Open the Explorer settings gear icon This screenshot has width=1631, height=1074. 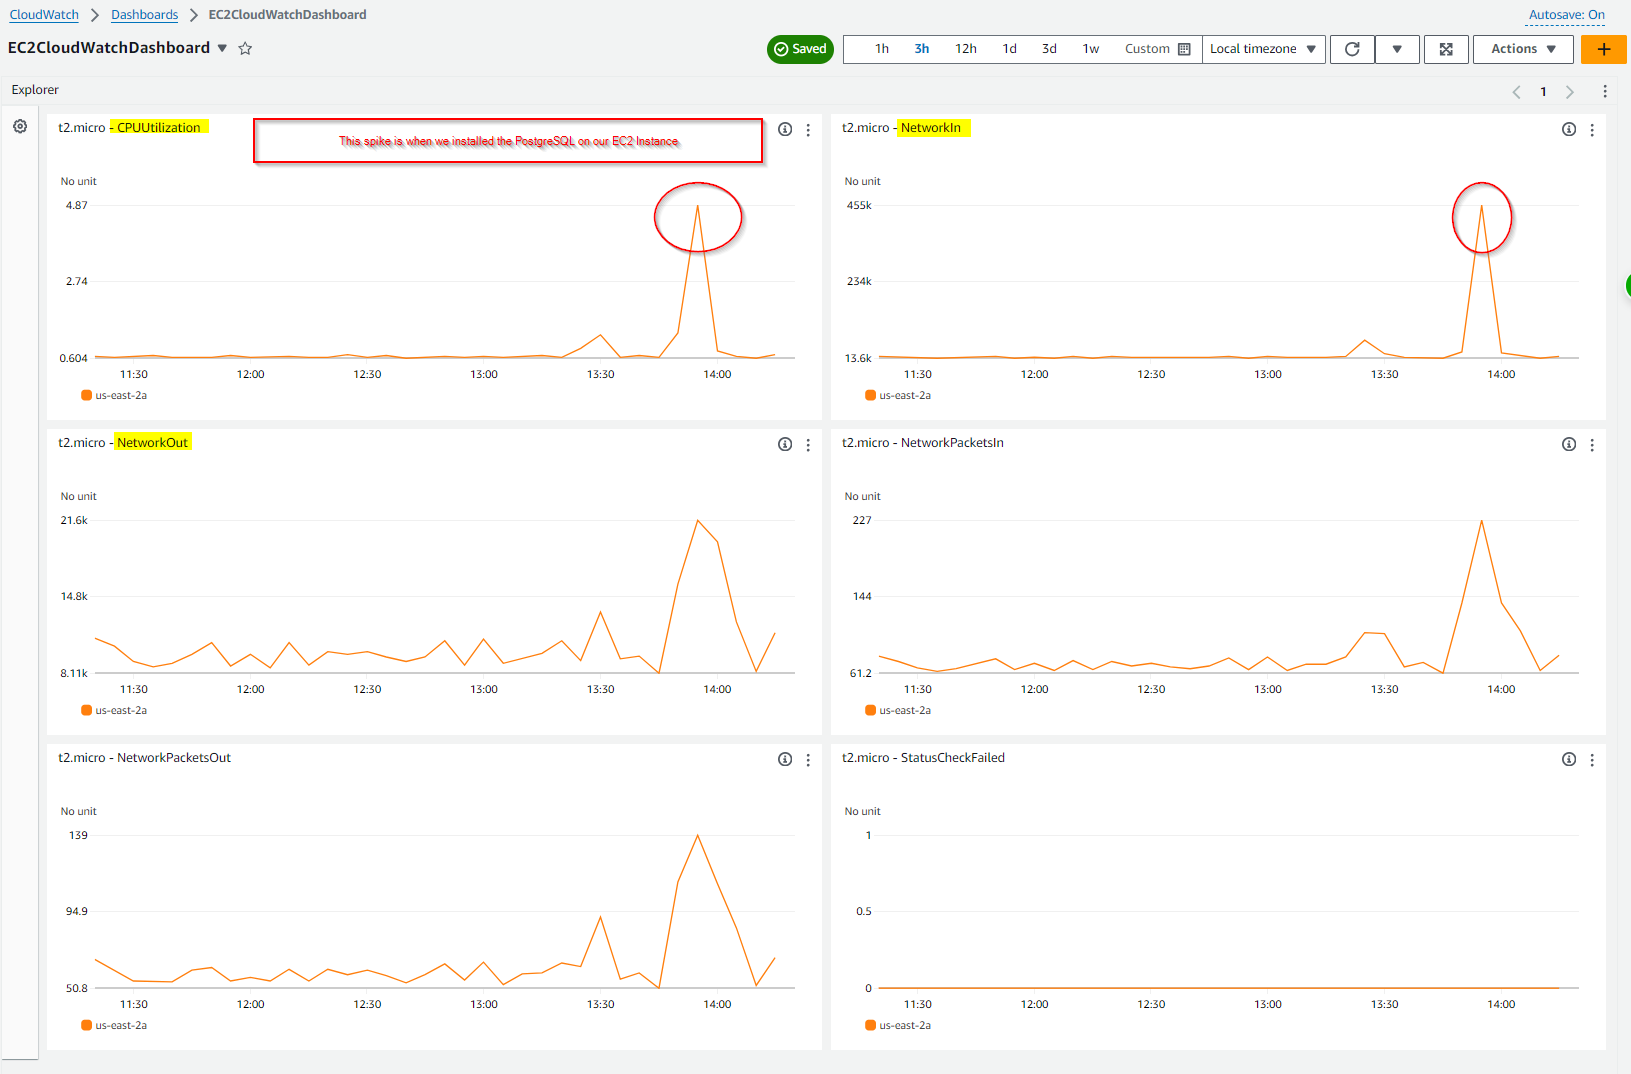coord(20,127)
